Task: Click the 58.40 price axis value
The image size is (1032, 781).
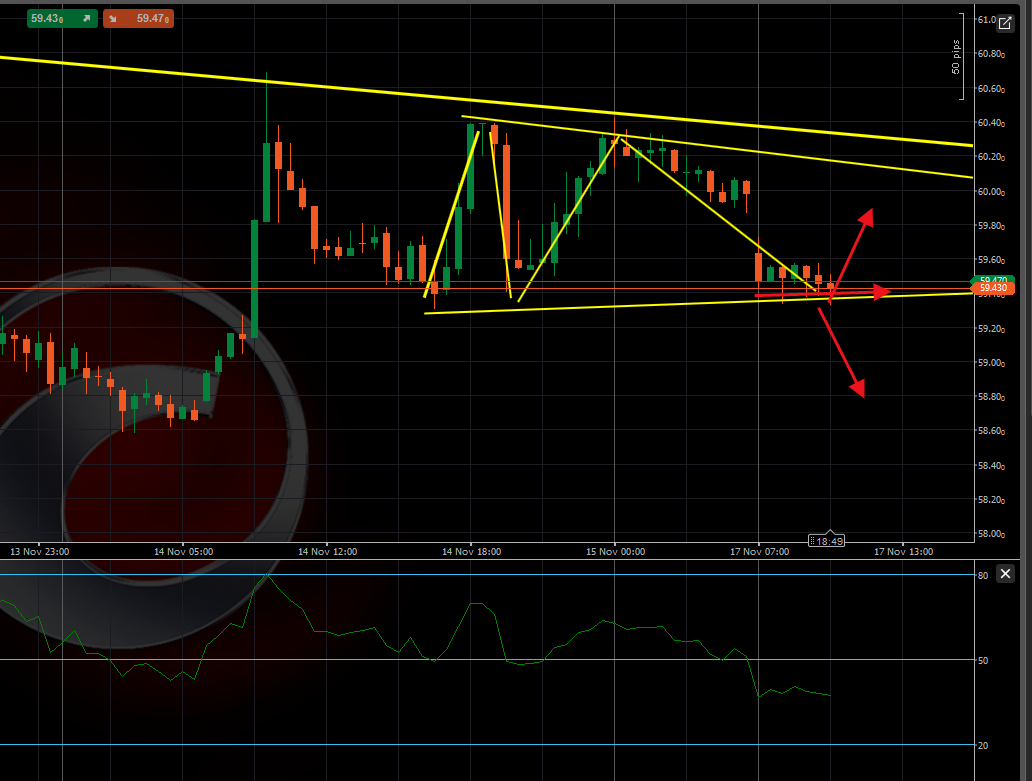Action: pyautogui.click(x=991, y=465)
